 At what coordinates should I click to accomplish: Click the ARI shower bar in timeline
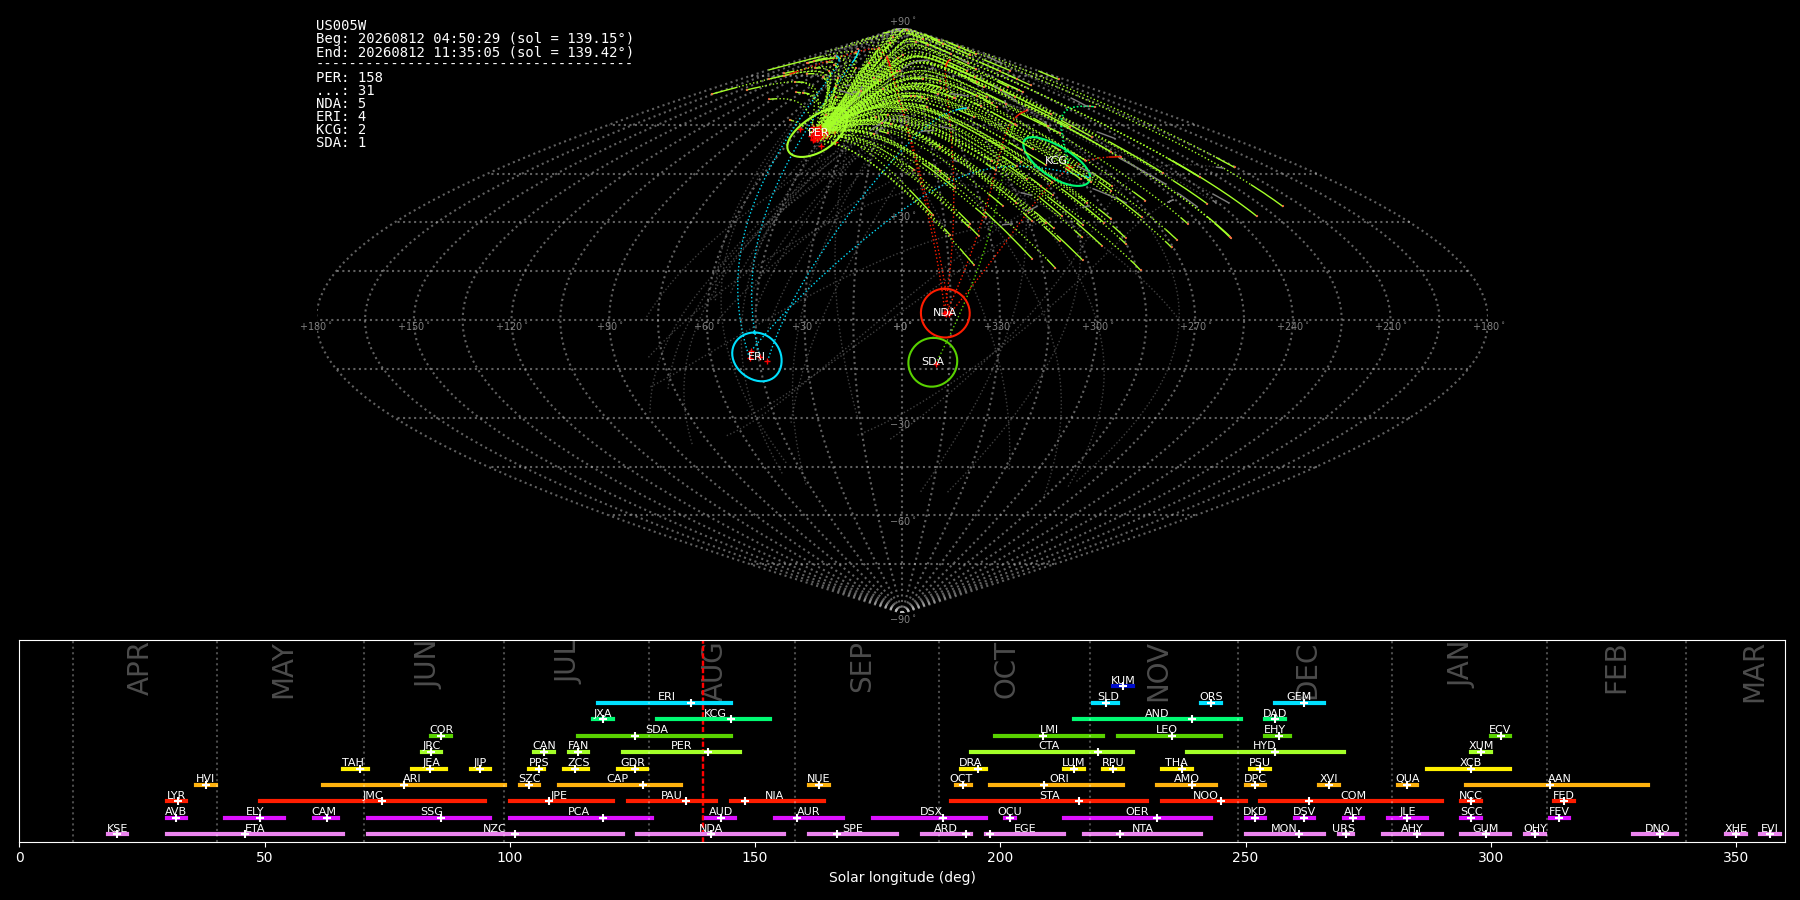[414, 785]
